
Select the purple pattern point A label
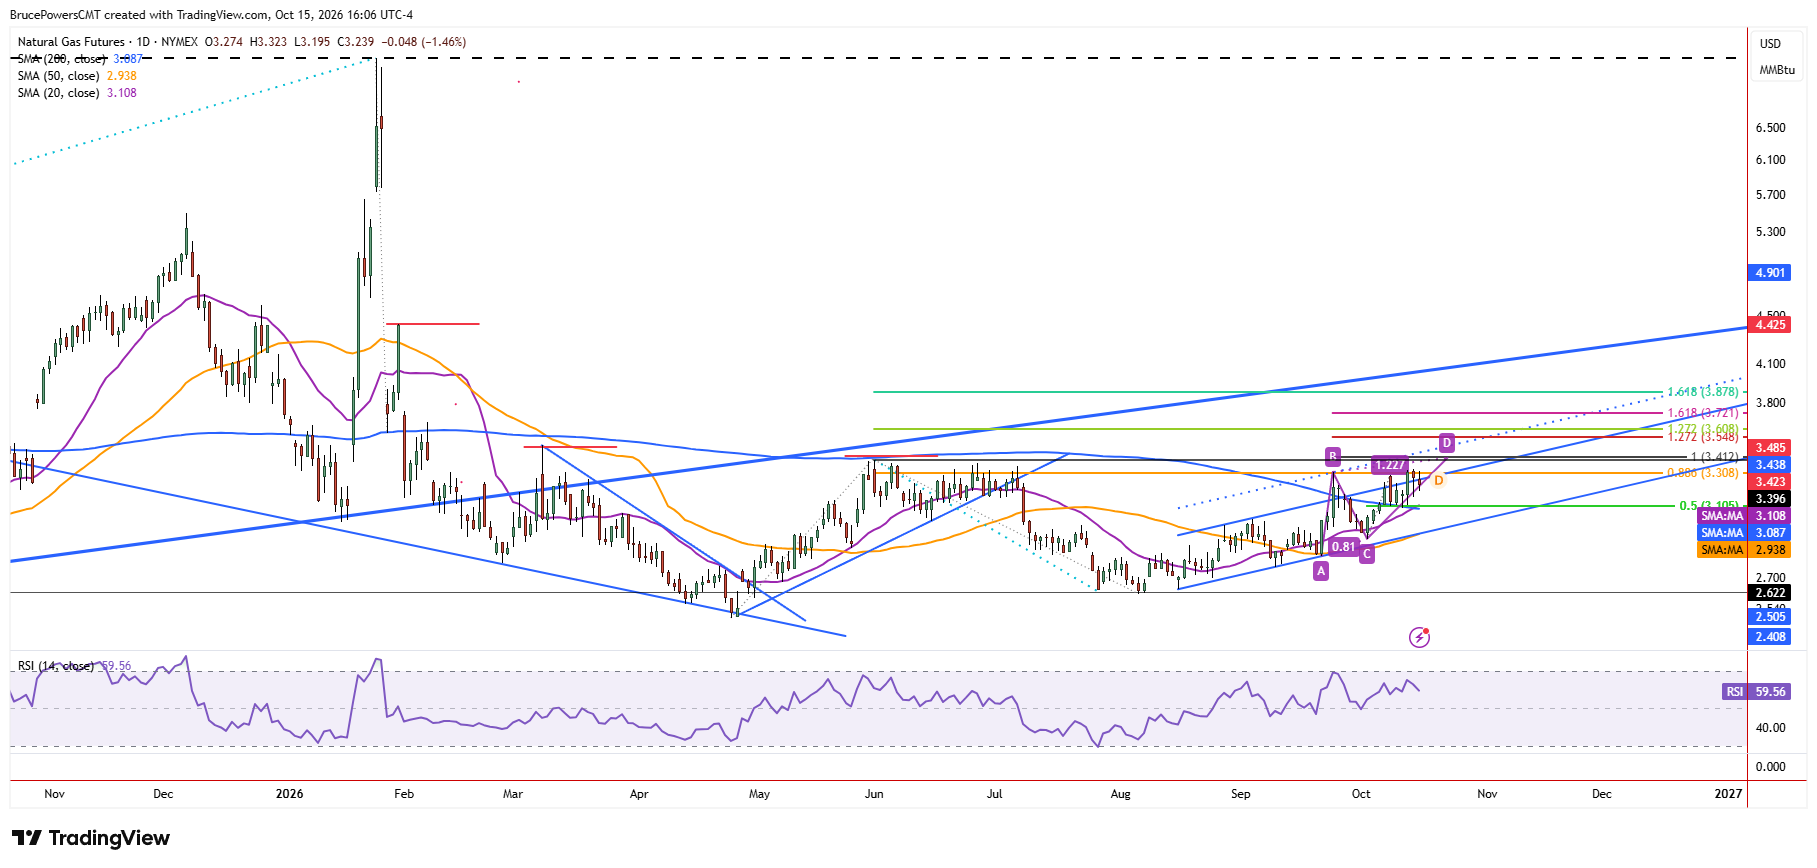(x=1321, y=571)
